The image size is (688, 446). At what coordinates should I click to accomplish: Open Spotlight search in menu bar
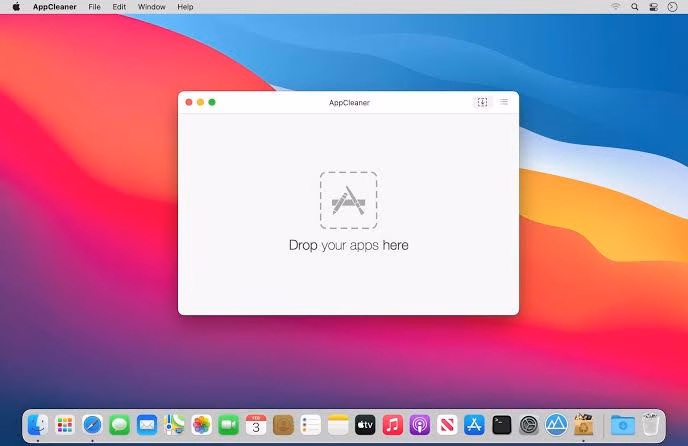635,7
